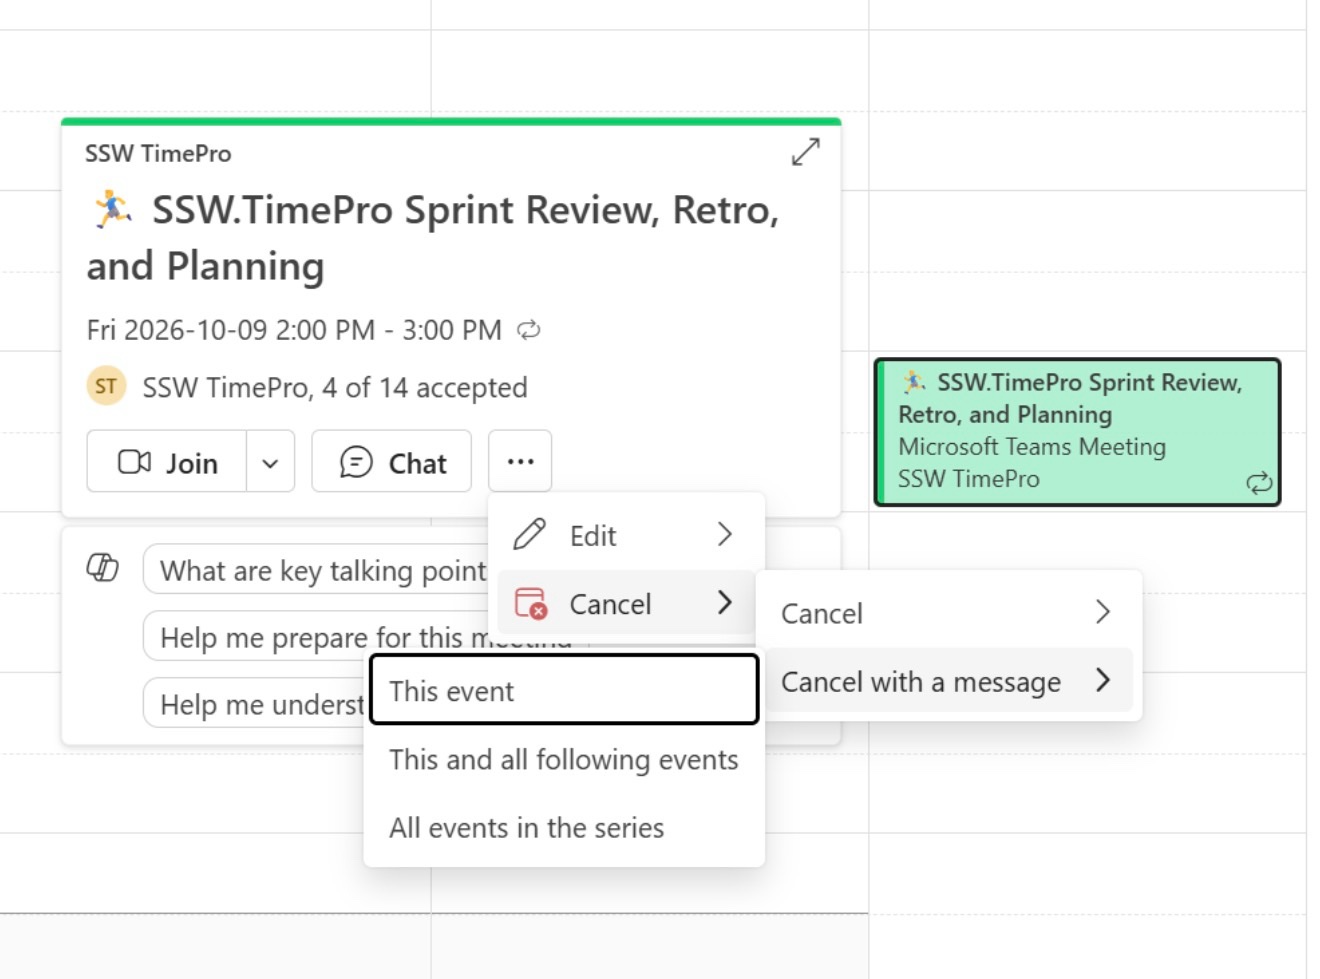Join the Teams meeting
The width and height of the screenshot is (1320, 979).
[167, 461]
